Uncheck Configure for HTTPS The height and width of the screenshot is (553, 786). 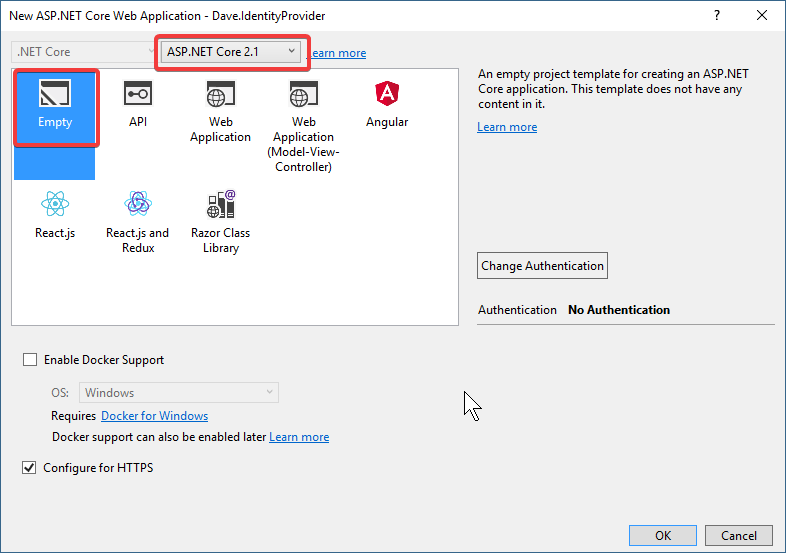[29, 467]
